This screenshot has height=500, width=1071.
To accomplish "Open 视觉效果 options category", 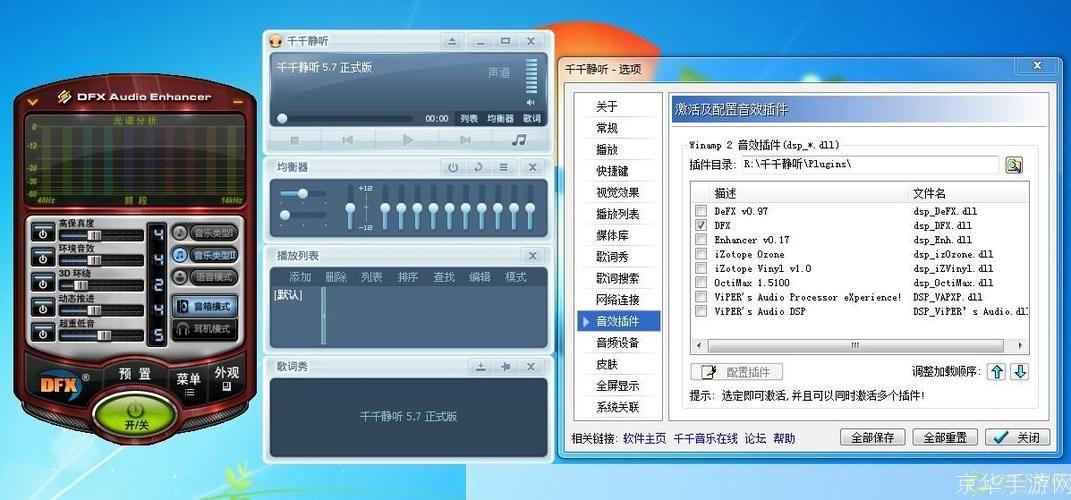I will click(618, 193).
